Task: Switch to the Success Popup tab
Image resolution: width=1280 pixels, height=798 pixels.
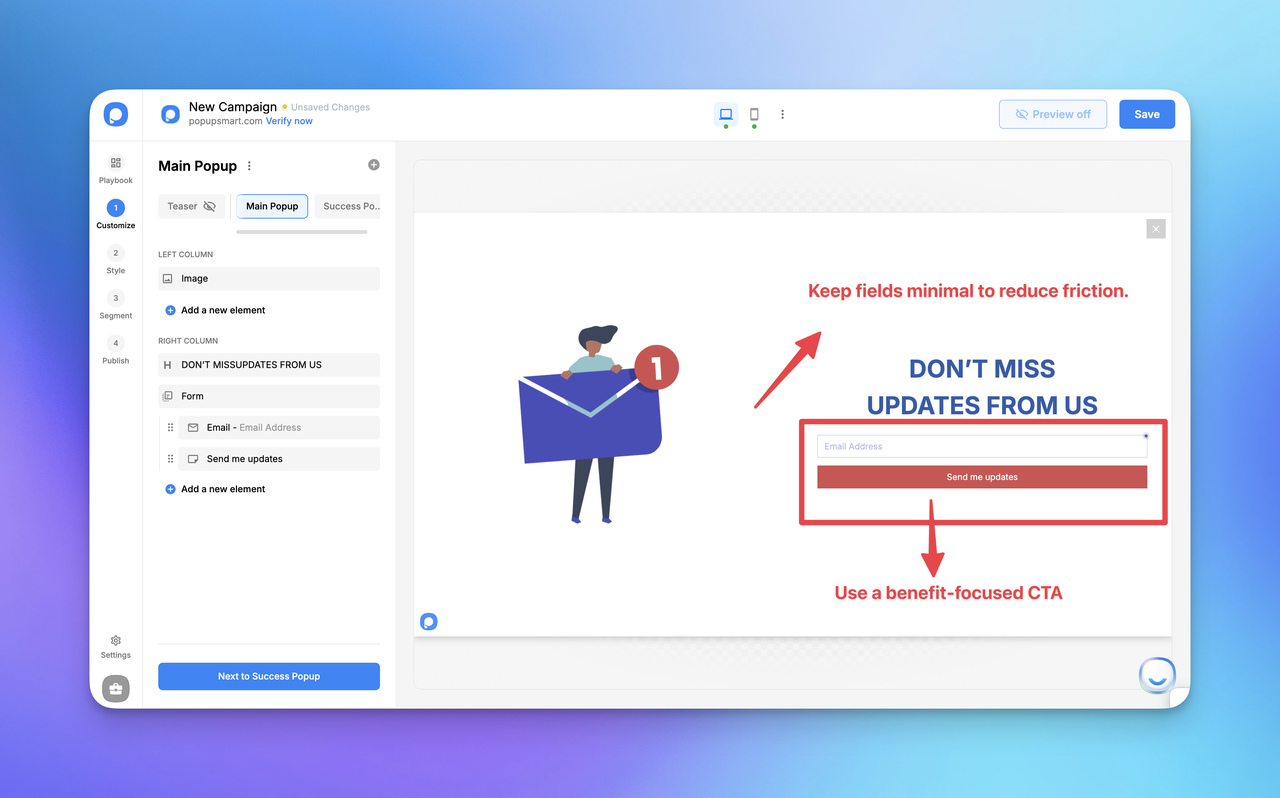Action: 348,206
